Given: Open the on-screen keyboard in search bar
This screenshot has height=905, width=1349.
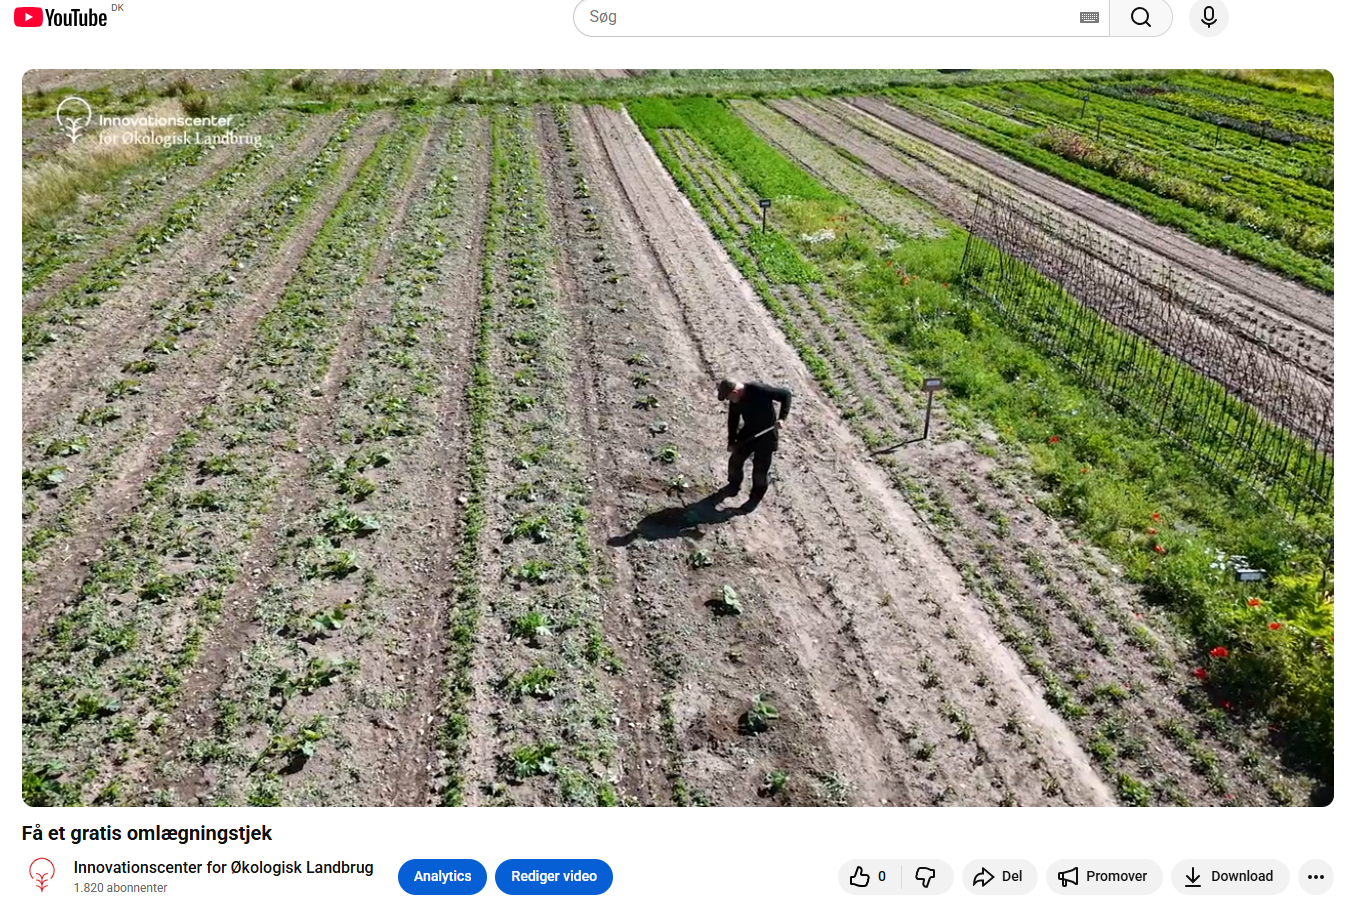Looking at the screenshot, I should coord(1089,17).
